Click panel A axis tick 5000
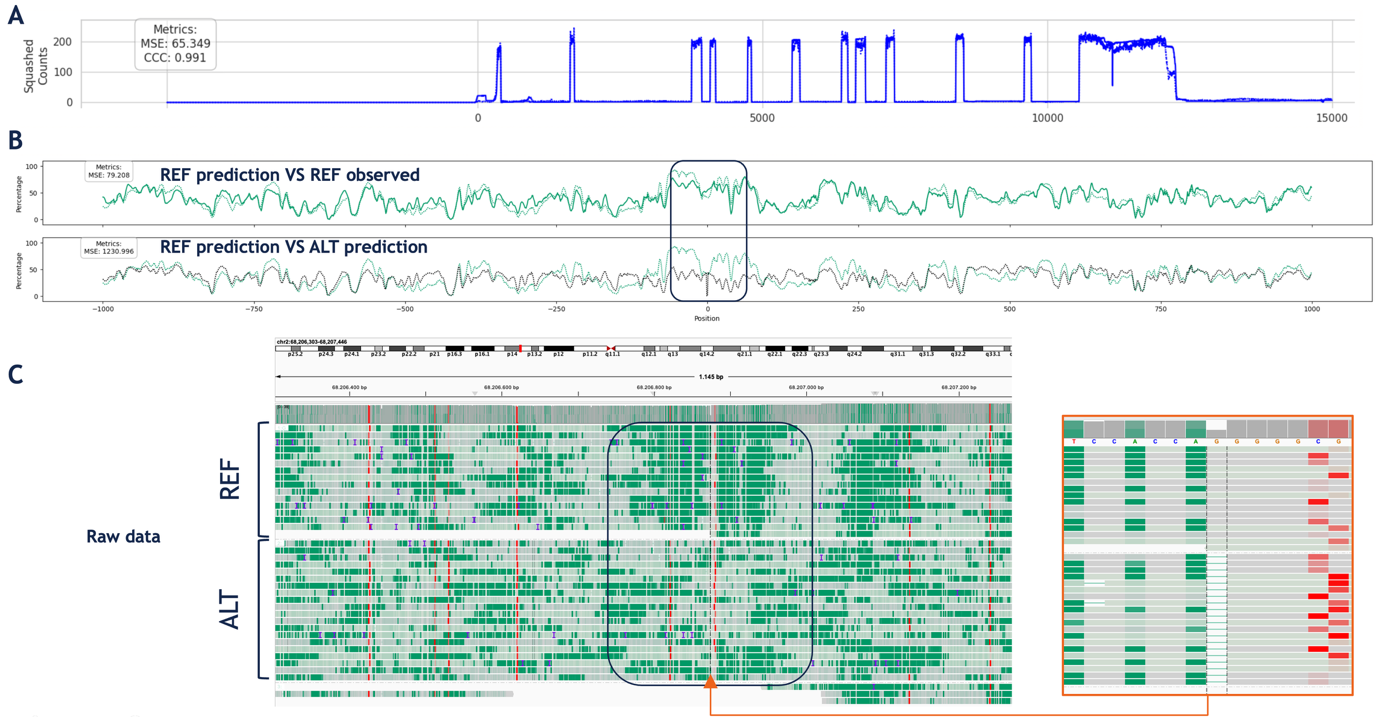The width and height of the screenshot is (1378, 717). 762,118
